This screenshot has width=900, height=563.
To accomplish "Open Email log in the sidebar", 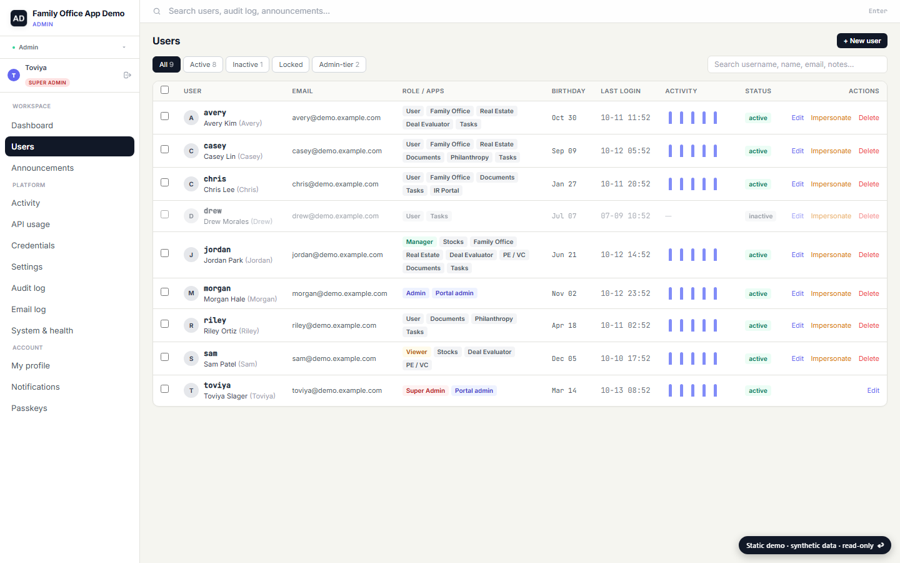I will 69,309.
